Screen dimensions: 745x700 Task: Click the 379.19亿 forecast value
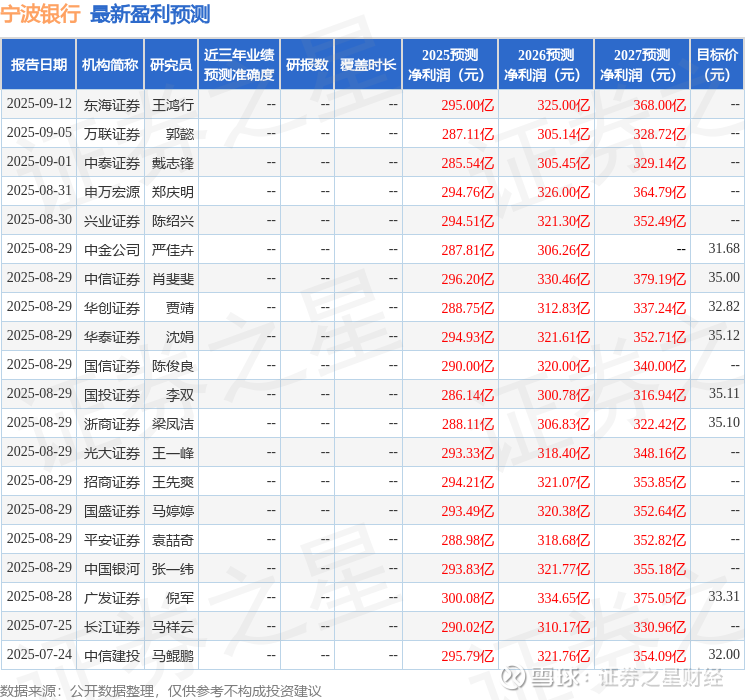pyautogui.click(x=659, y=279)
